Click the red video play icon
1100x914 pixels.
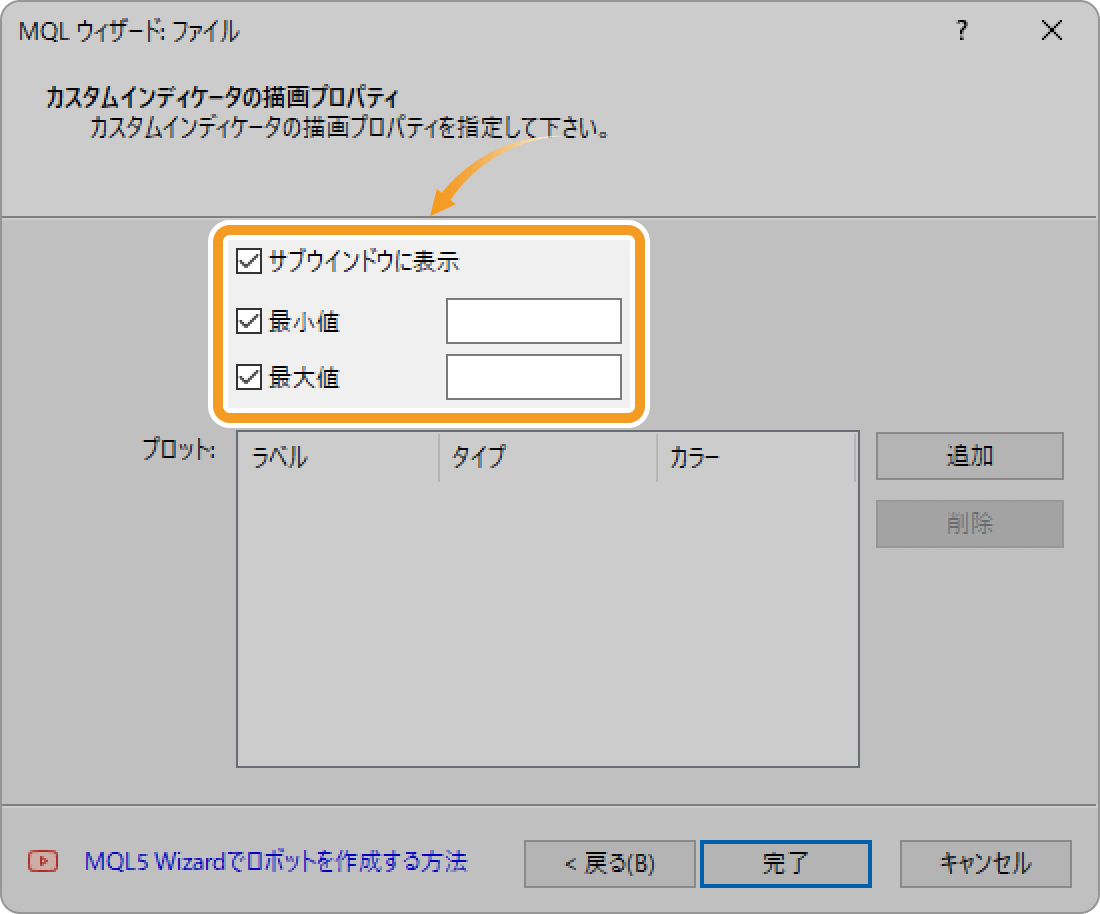[x=43, y=861]
